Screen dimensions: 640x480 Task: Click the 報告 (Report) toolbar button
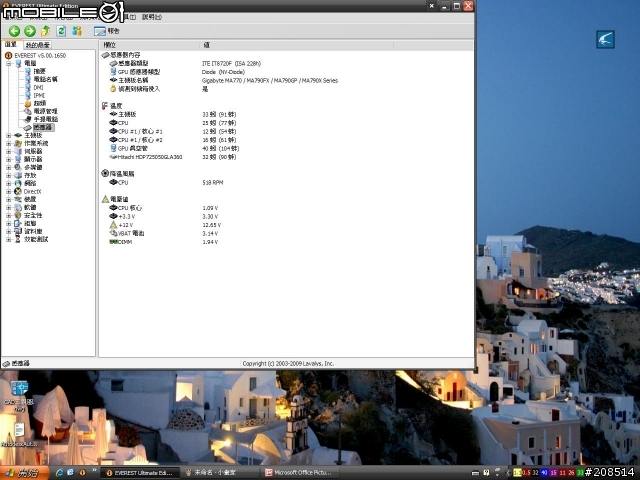(107, 31)
